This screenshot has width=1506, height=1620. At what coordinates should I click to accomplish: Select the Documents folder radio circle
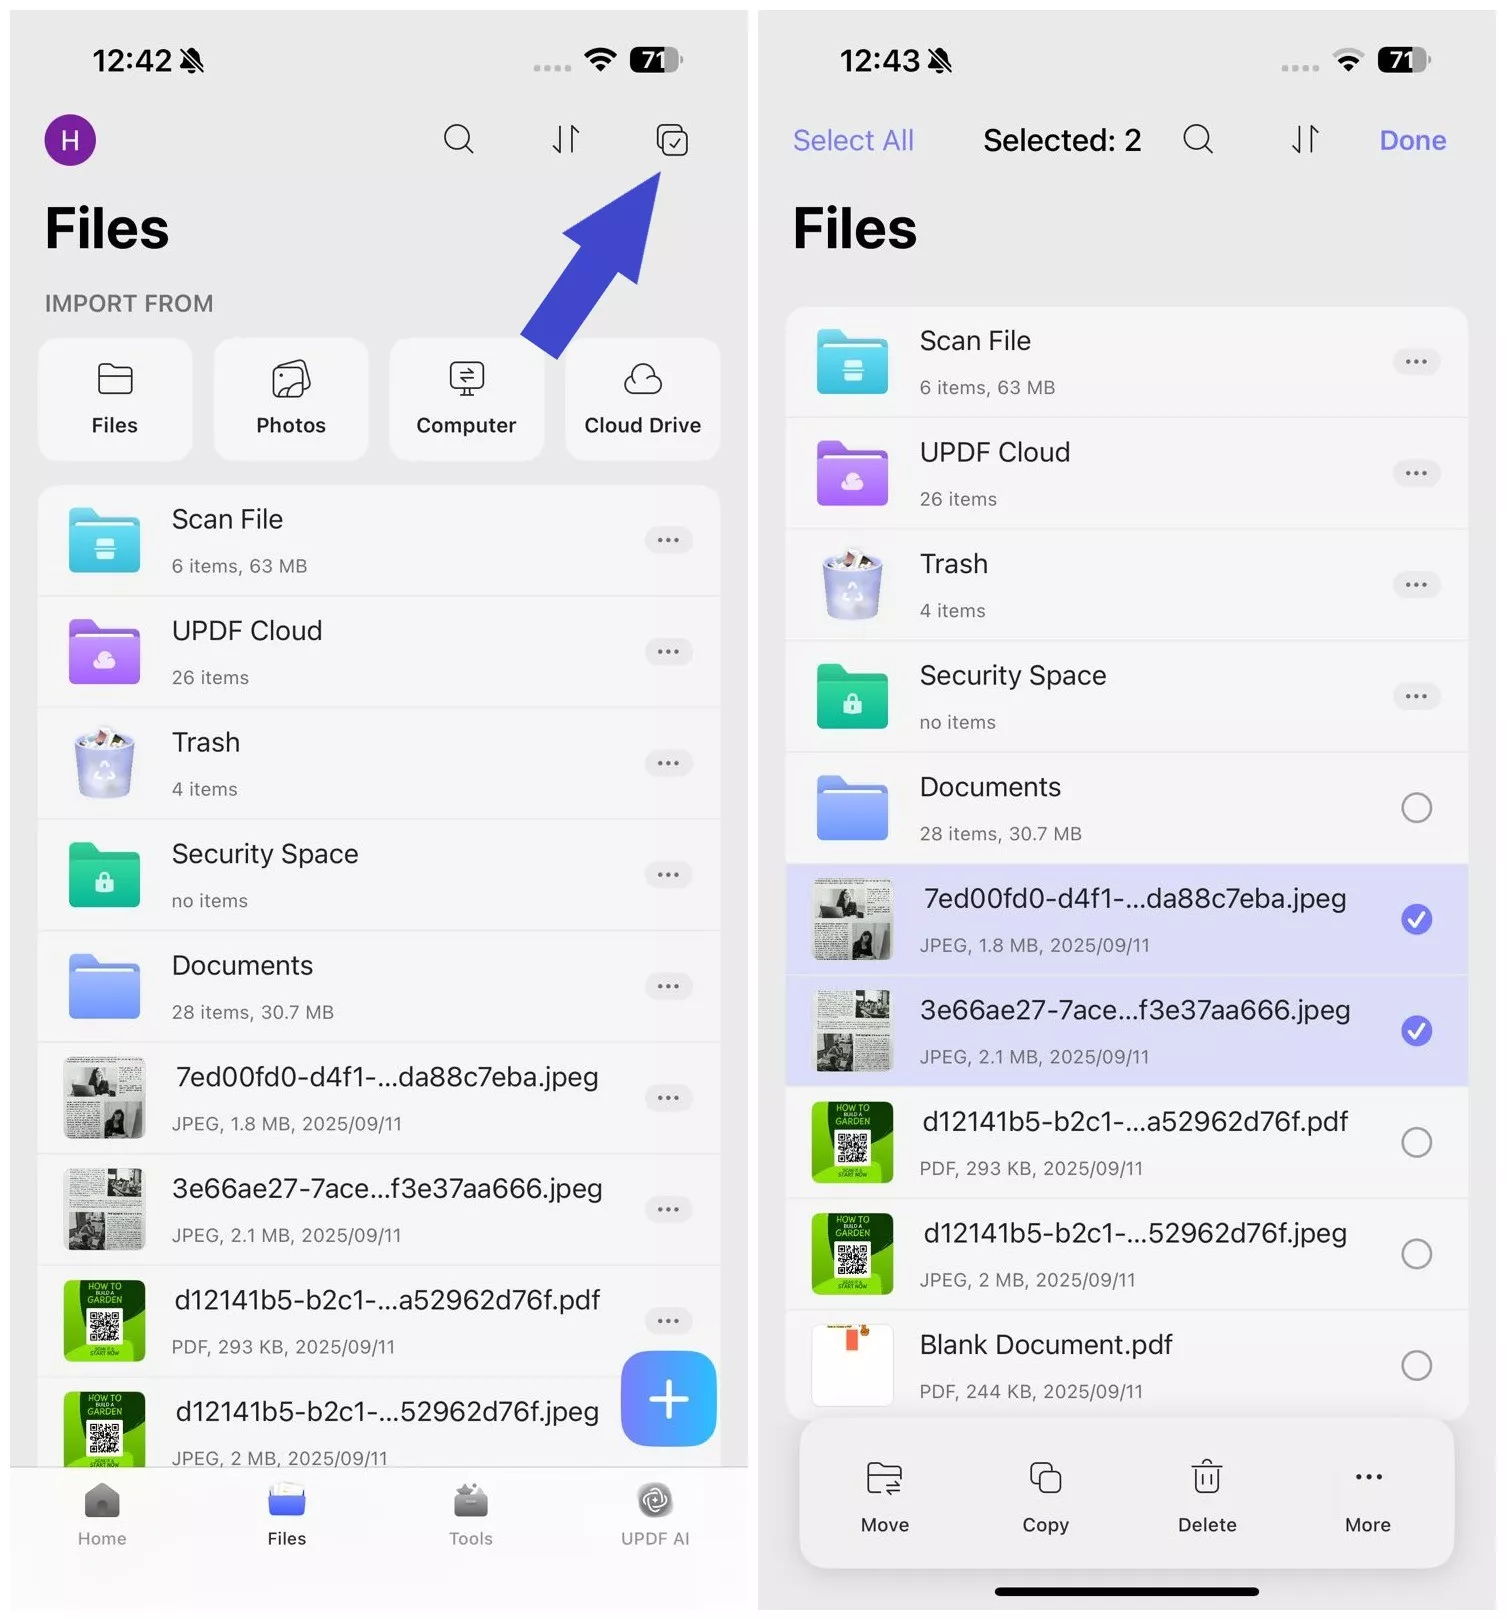1416,807
